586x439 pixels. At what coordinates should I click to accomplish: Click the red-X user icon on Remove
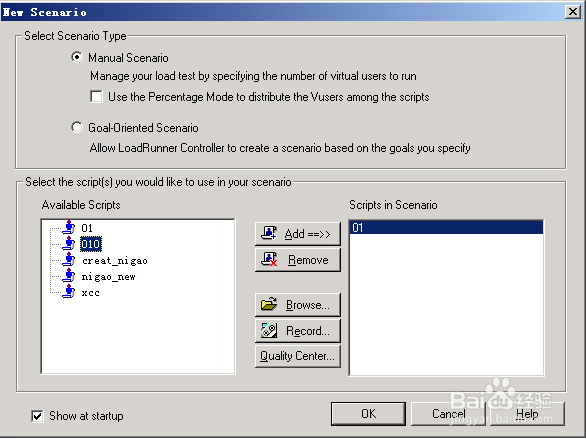click(x=269, y=259)
